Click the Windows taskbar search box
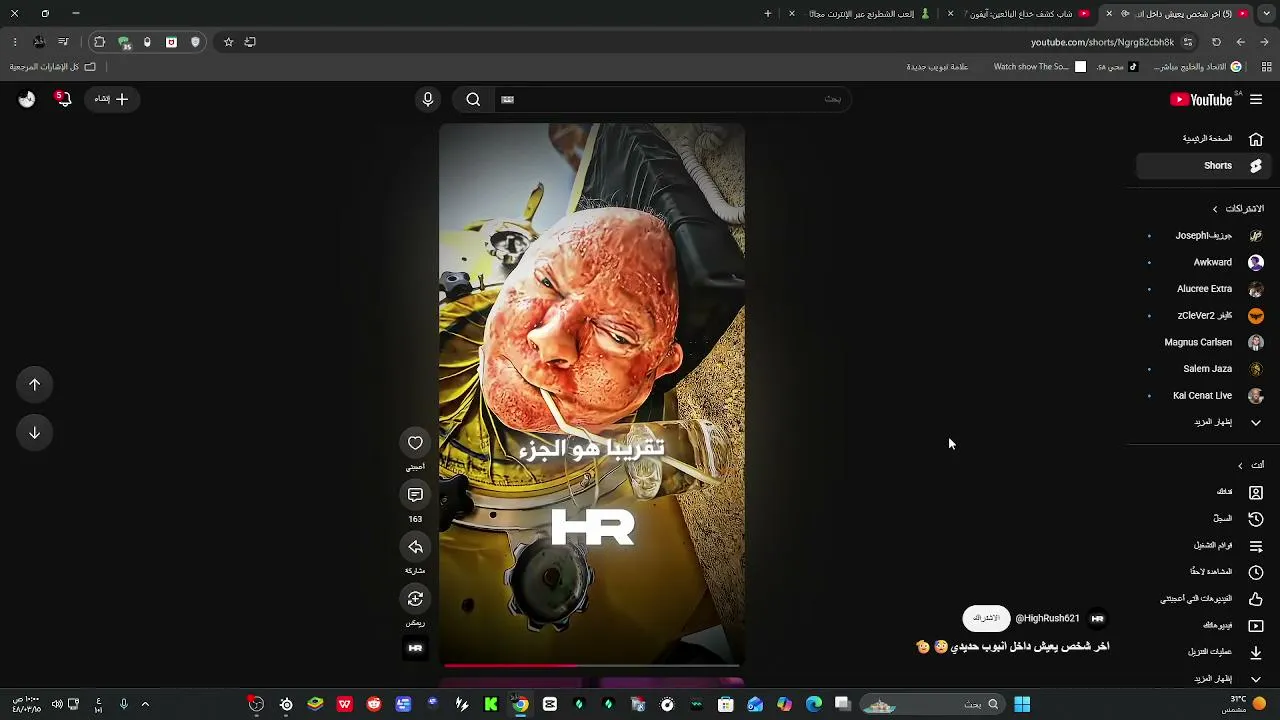The height and width of the screenshot is (720, 1280). (x=934, y=704)
